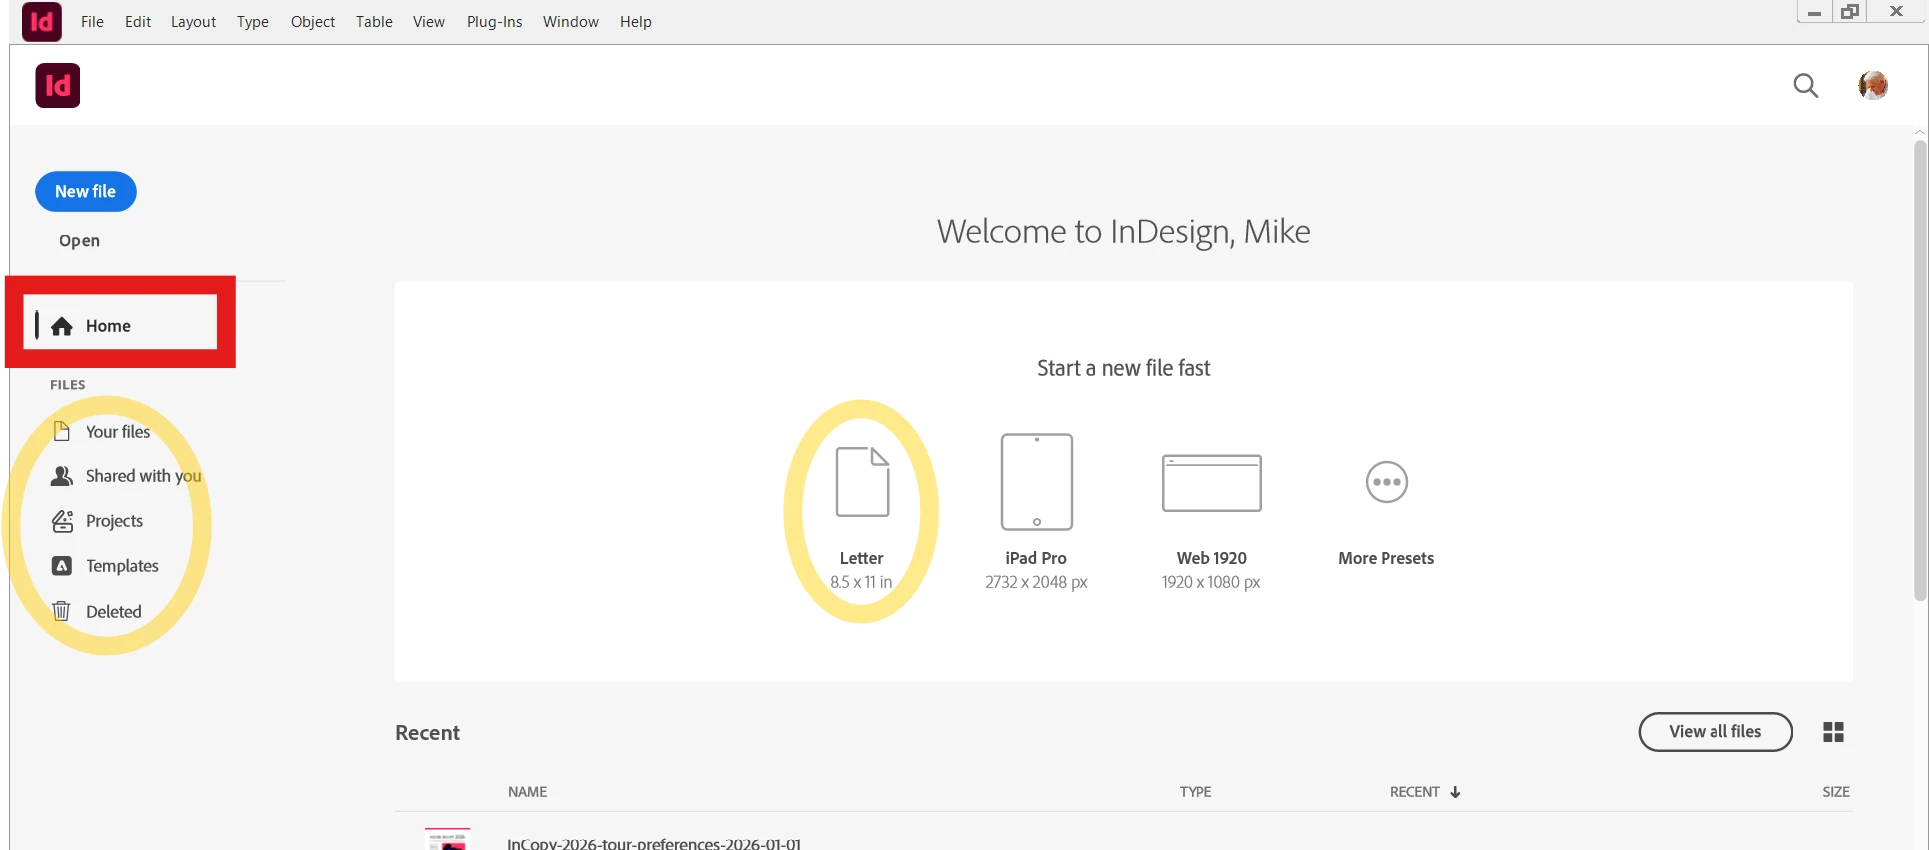The height and width of the screenshot is (850, 1929).
Task: Open the Plug-Ins menu
Action: (495, 22)
